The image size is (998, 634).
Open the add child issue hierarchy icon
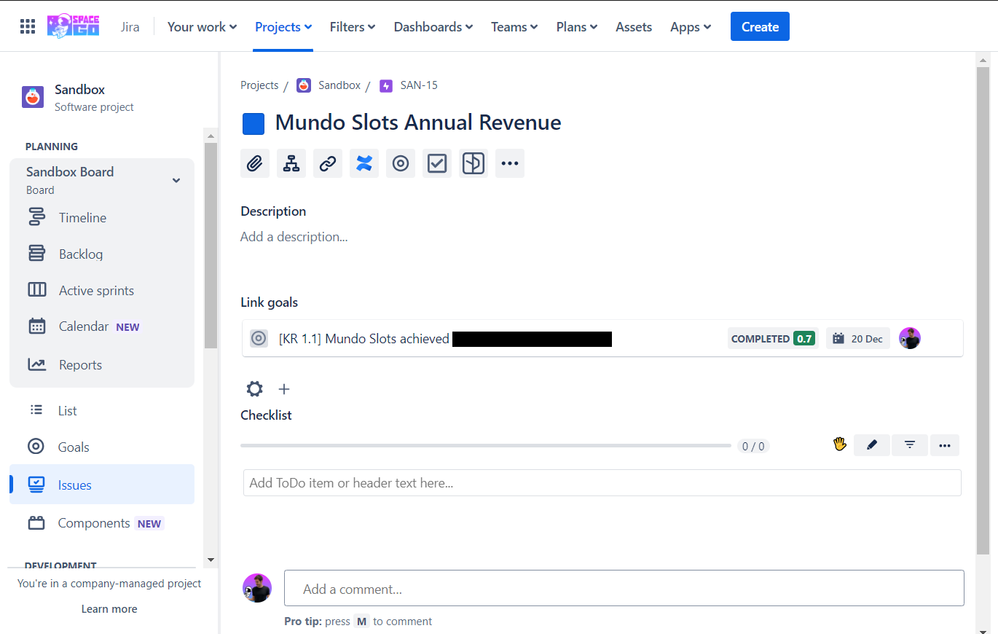[291, 163]
